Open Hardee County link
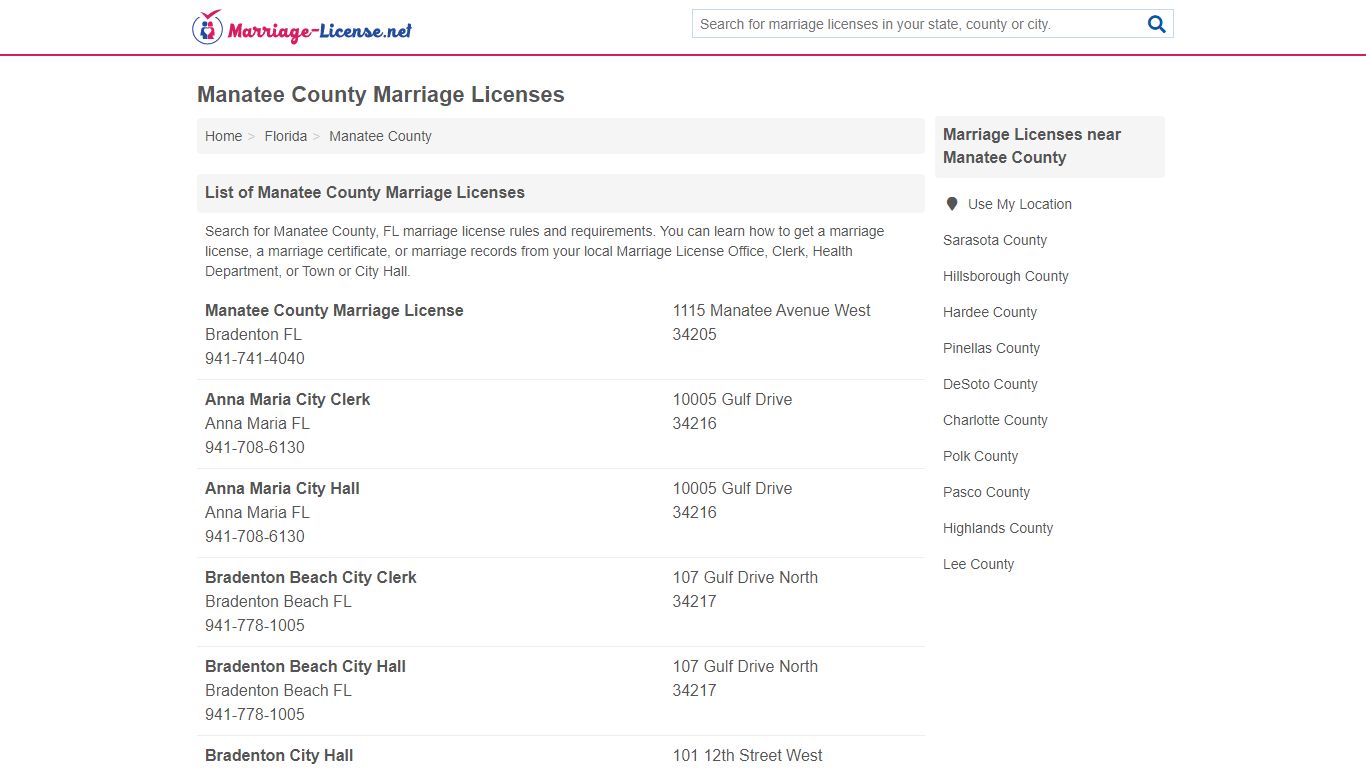The image size is (1366, 768). coord(990,312)
